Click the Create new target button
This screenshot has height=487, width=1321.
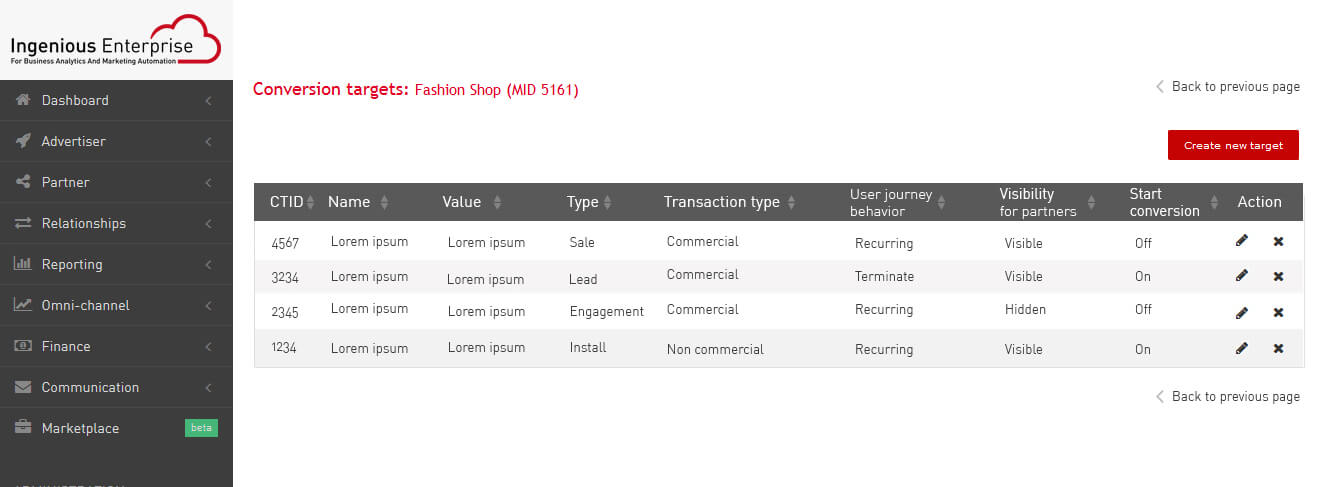click(1233, 145)
